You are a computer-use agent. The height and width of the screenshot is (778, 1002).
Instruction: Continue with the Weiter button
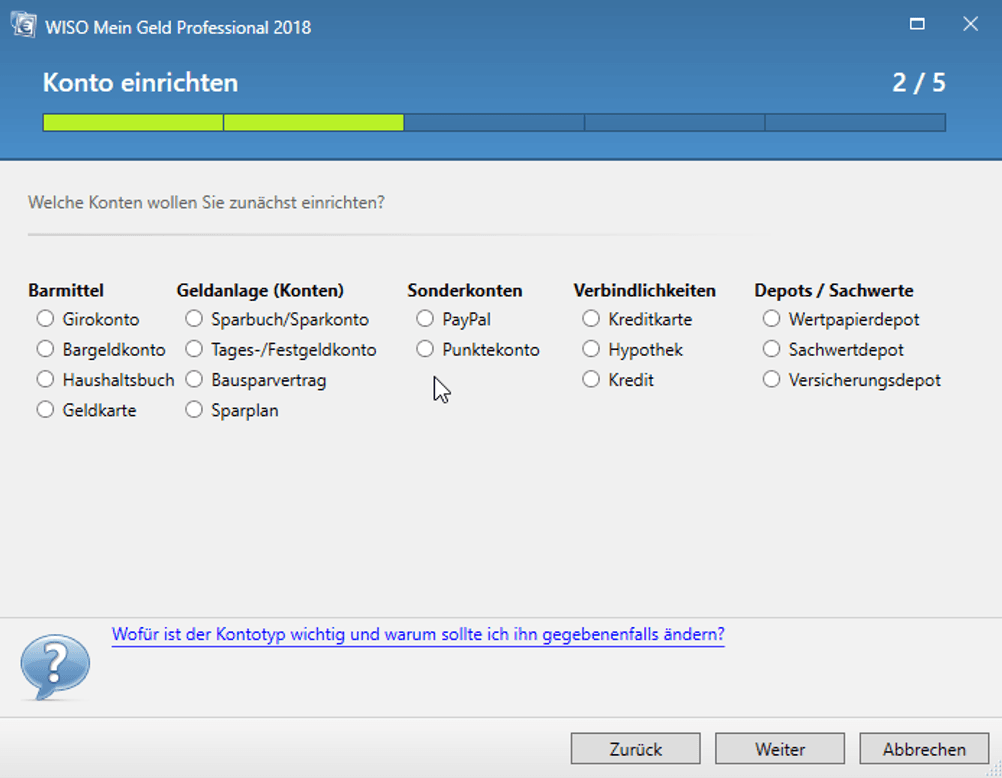780,749
